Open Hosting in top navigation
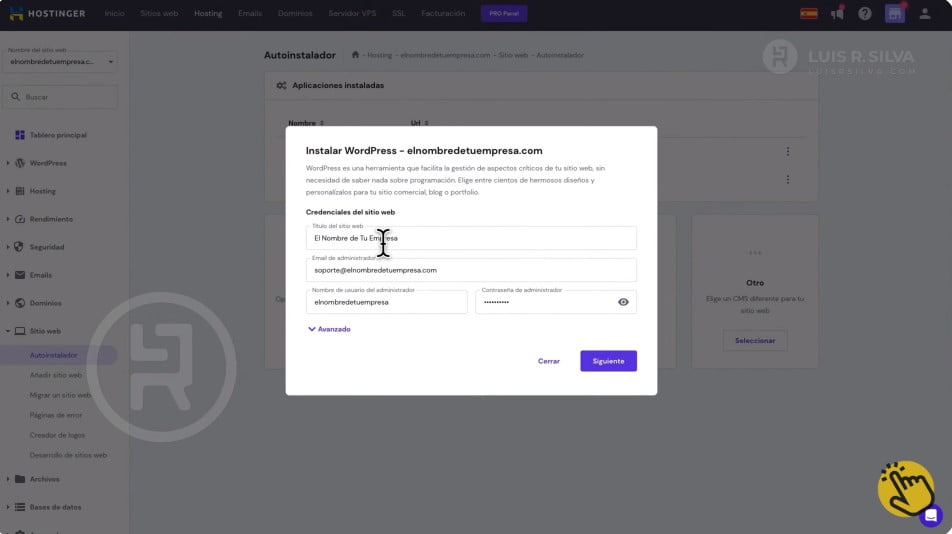 coord(208,13)
